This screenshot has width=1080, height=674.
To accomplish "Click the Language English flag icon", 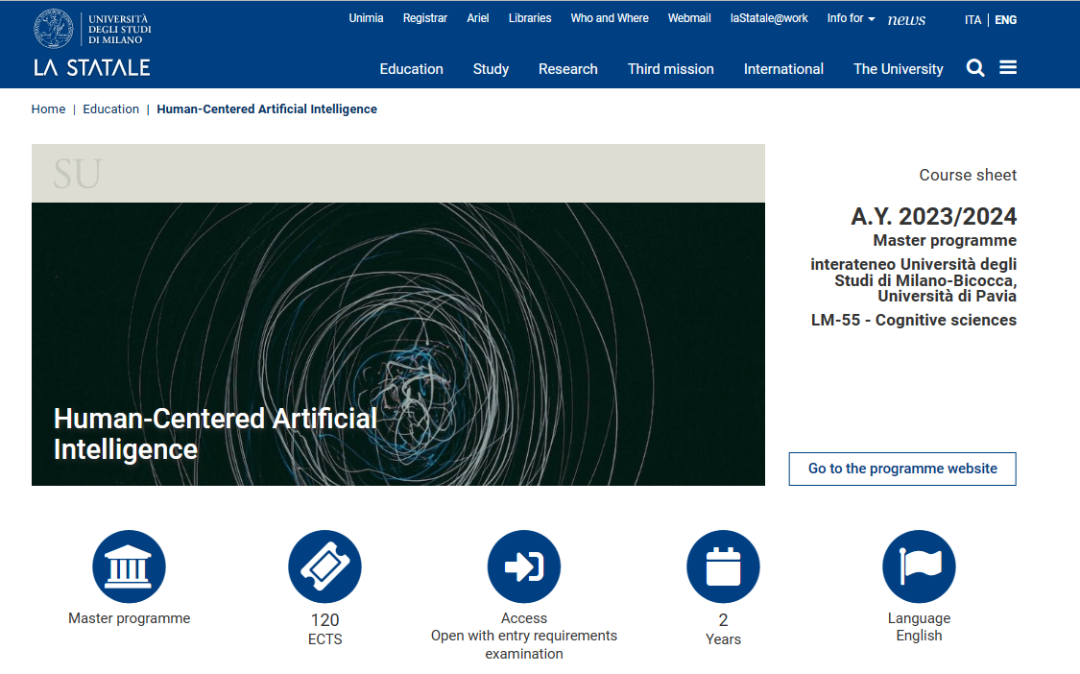I will click(919, 567).
